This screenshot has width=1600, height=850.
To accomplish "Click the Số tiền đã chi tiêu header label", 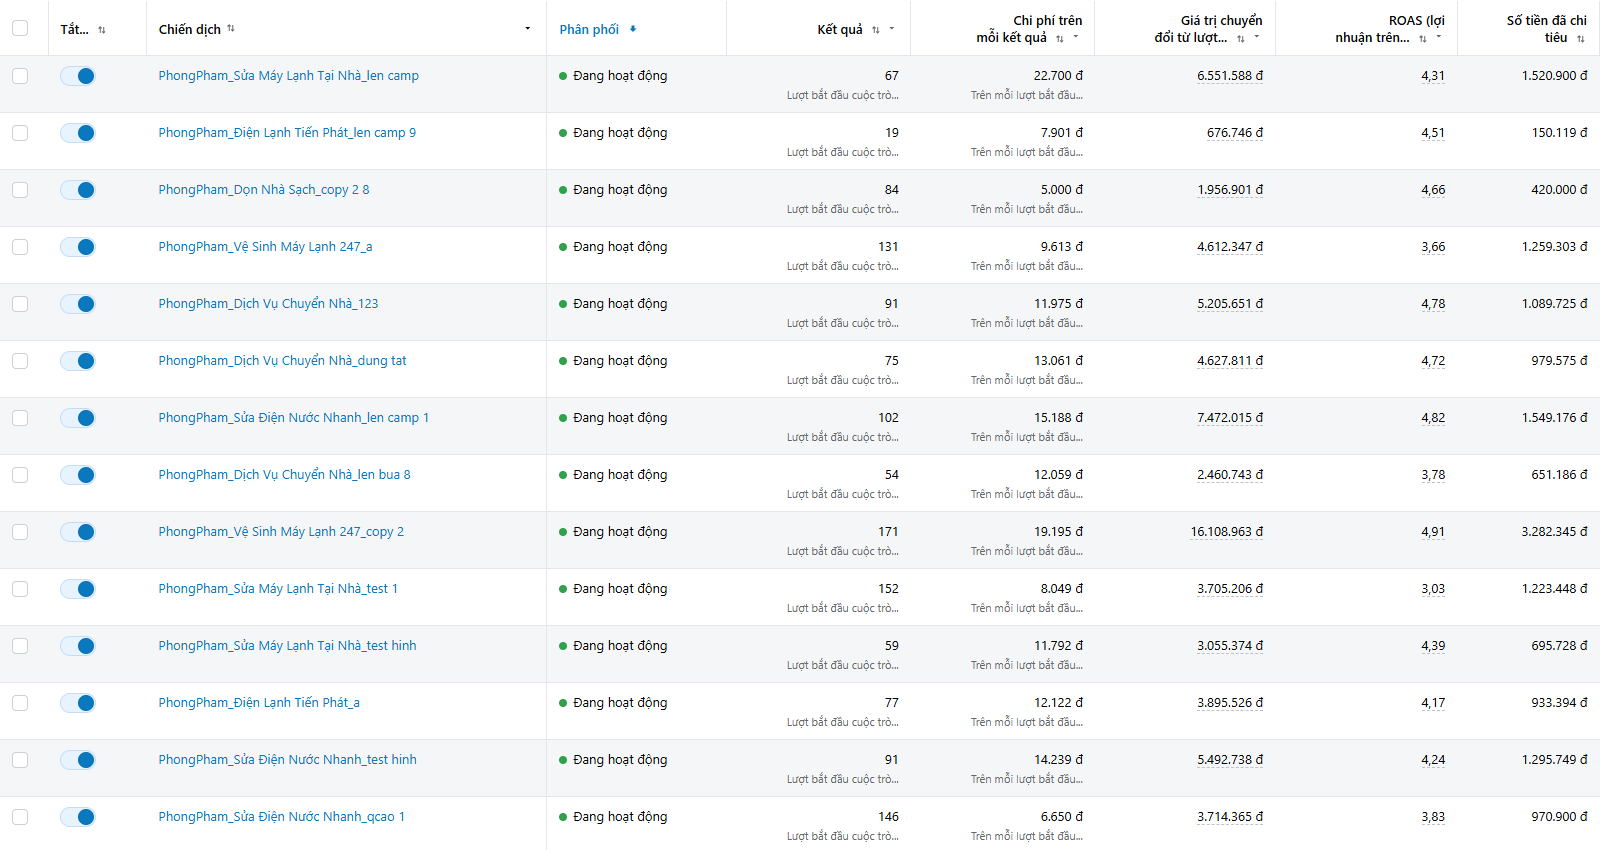I will (1547, 28).
